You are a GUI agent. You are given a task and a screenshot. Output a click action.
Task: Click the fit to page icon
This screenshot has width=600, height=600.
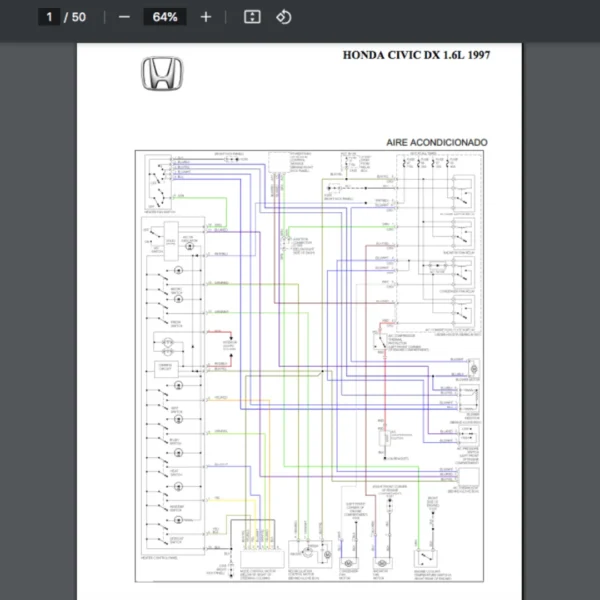(x=253, y=17)
